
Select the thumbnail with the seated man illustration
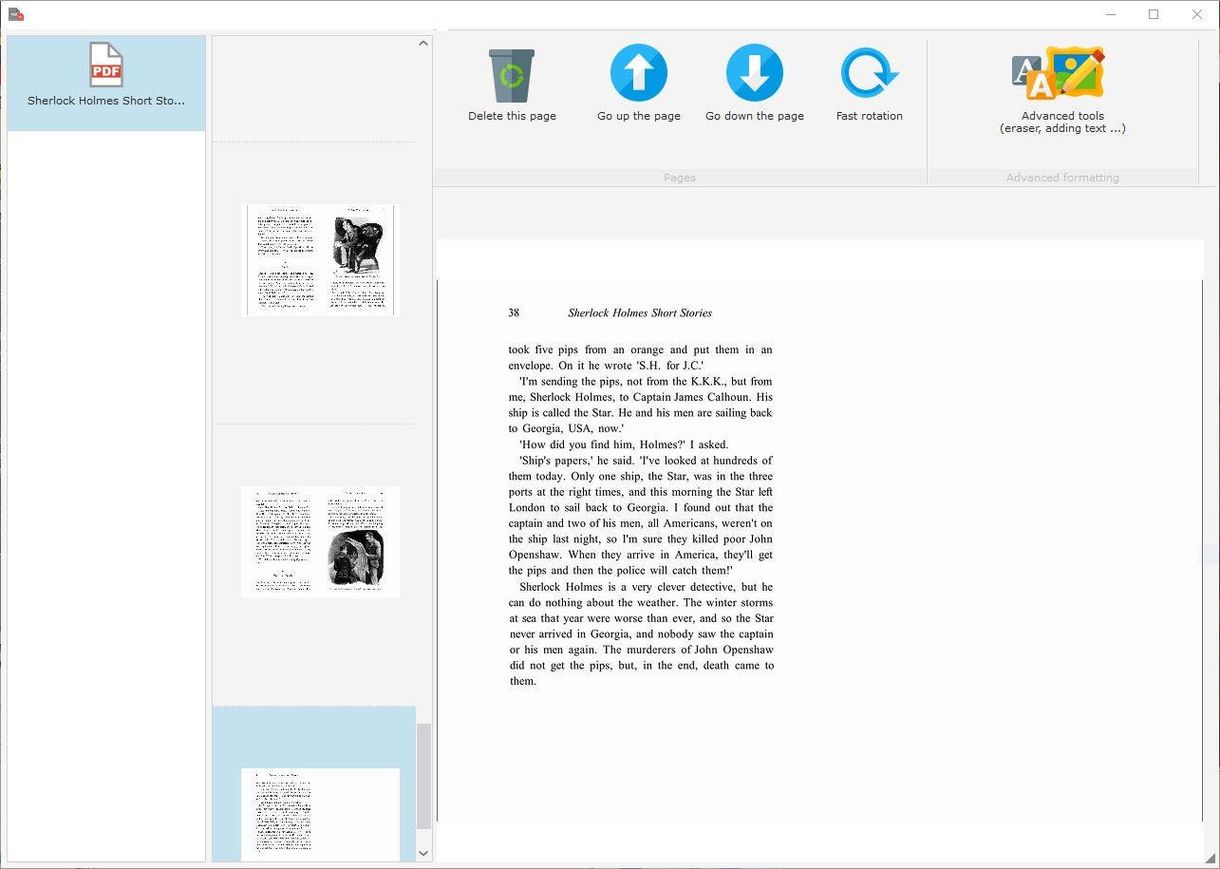pyautogui.click(x=320, y=260)
